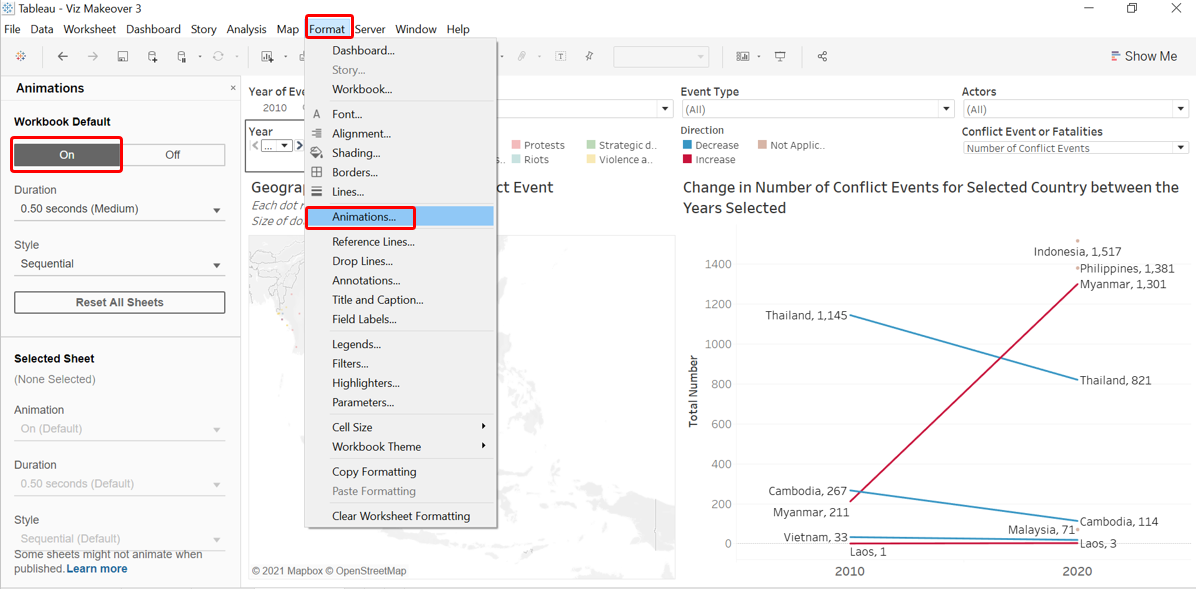Open the workbook Style Sequential dropdown
This screenshot has height=589, width=1196.
tap(119, 264)
